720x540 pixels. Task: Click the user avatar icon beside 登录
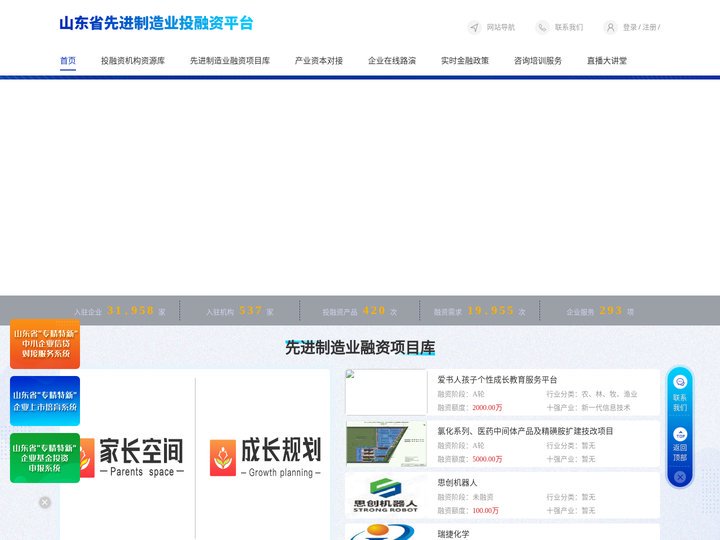pyautogui.click(x=610, y=27)
